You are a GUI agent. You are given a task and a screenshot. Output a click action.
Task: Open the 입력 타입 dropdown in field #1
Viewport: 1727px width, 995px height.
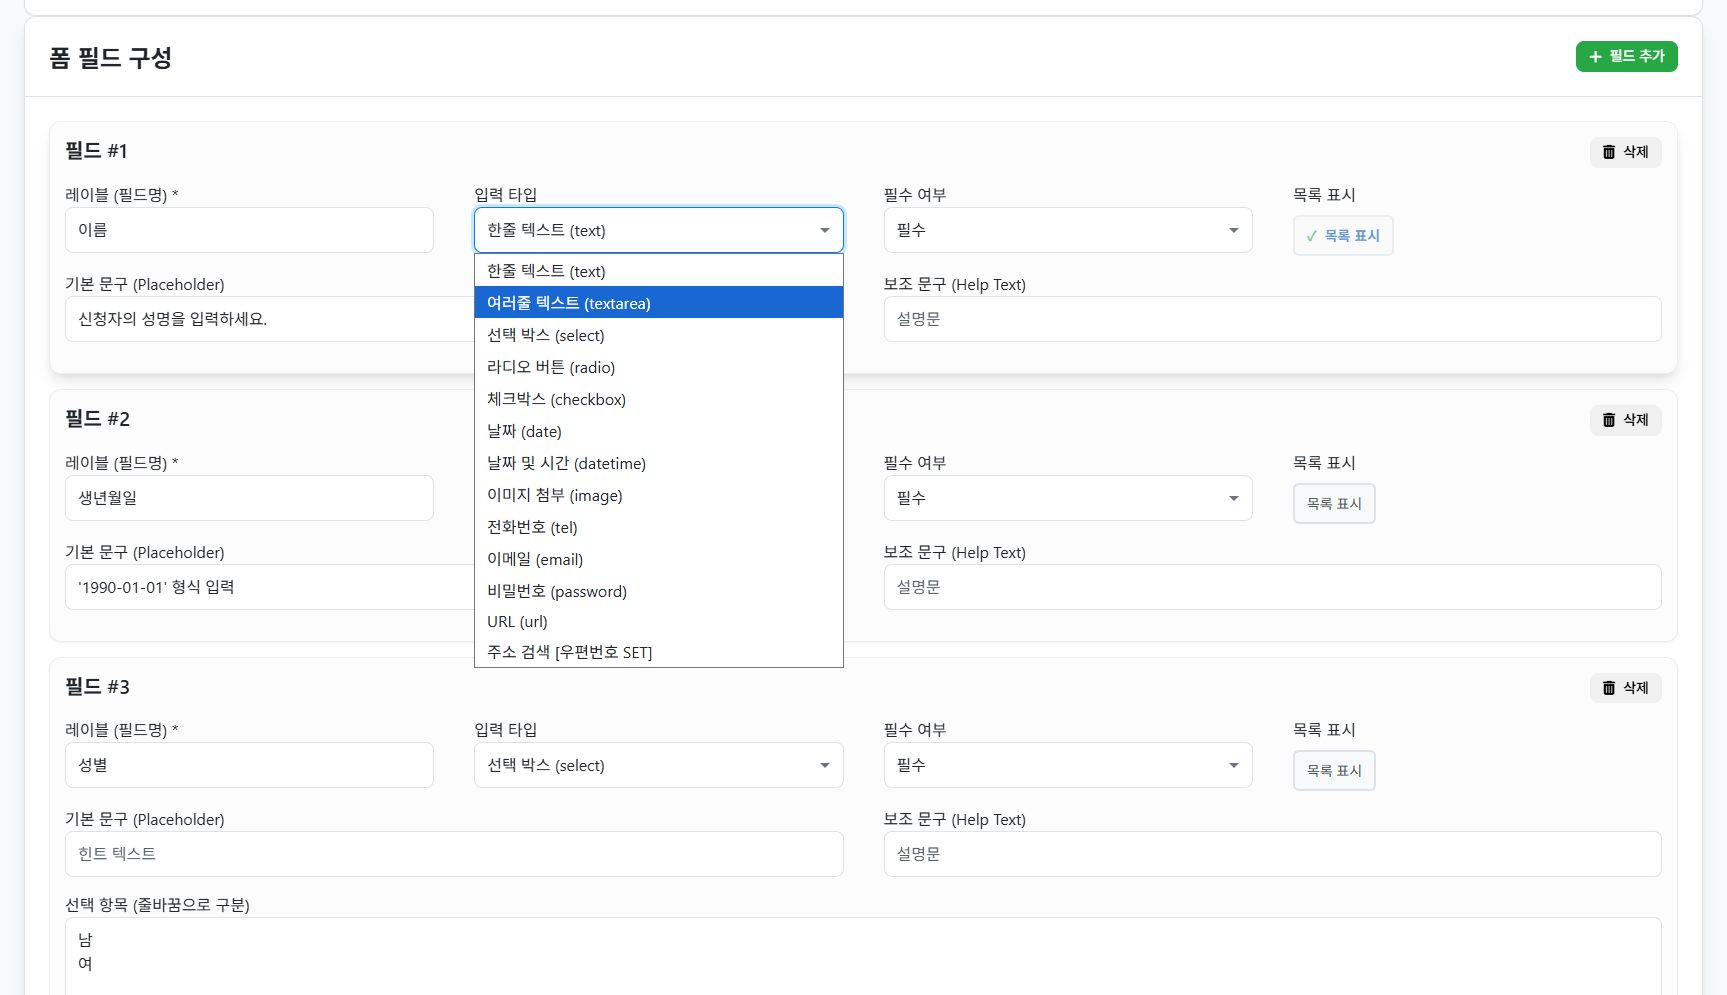659,230
